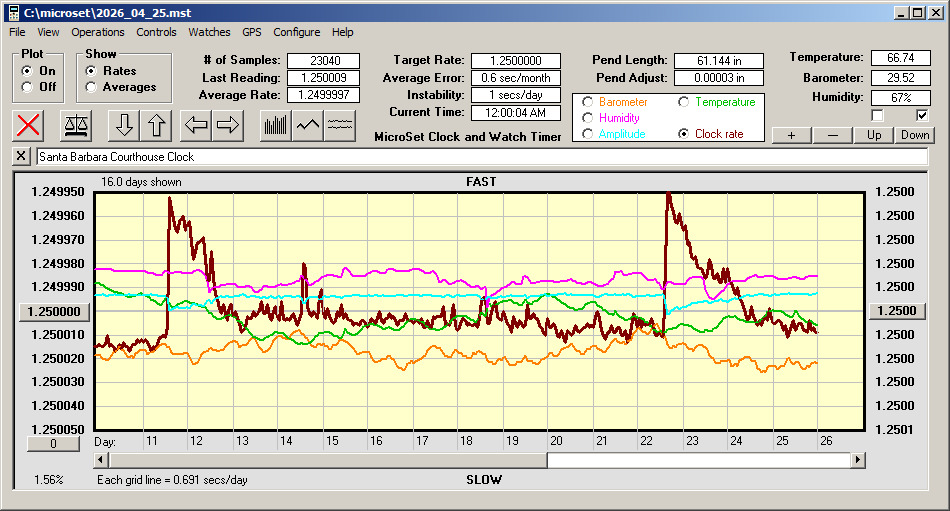Open the Watches menu
This screenshot has height=511, width=950.
click(x=209, y=32)
